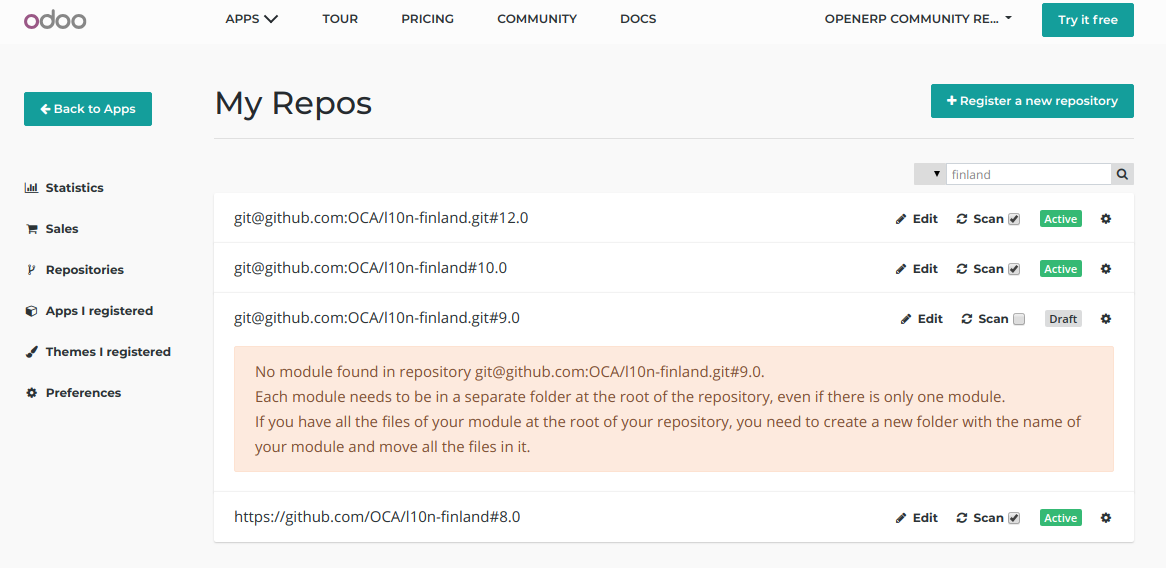Enable Scan checkbox for l10n-finland.git#9.0
Viewport: 1166px width, 568px height.
[x=1019, y=319]
